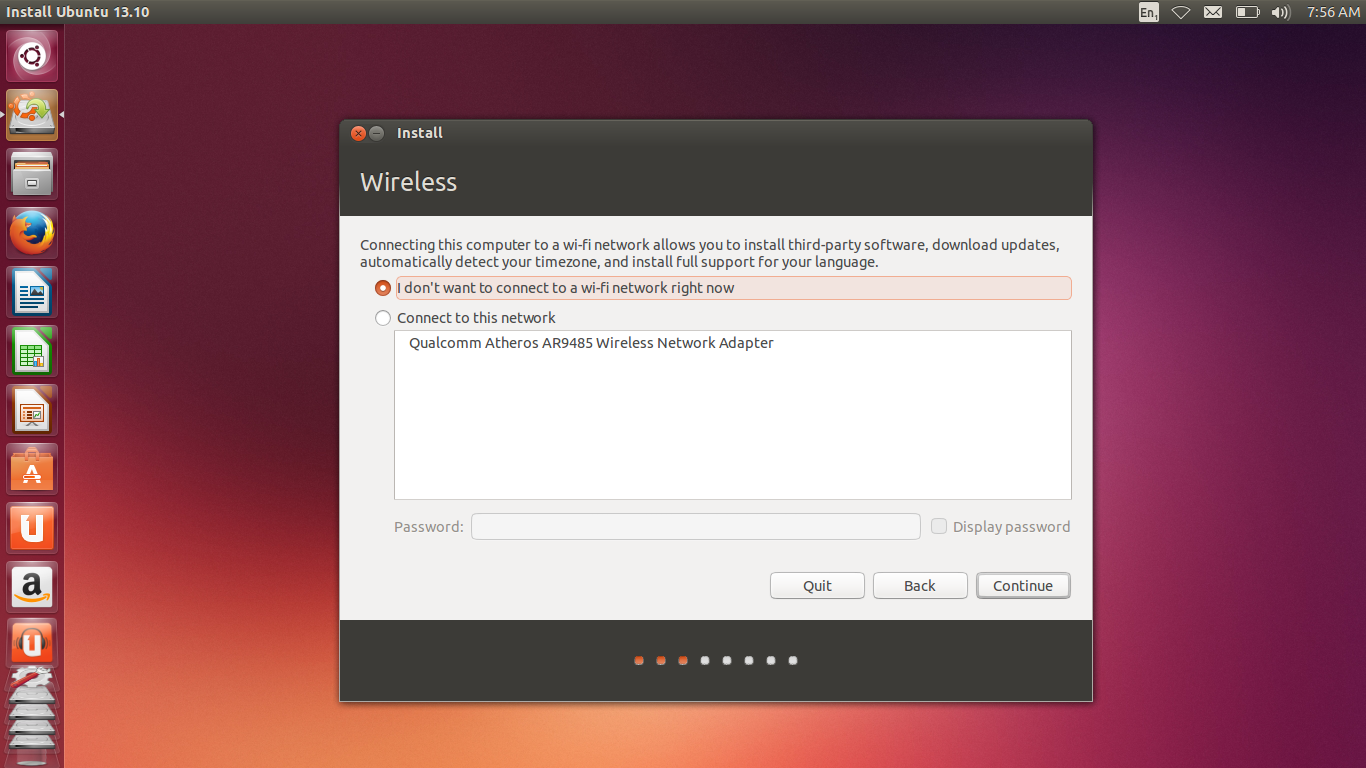The height and width of the screenshot is (768, 1366).
Task: Open the sound volume indicator
Action: tap(1280, 12)
